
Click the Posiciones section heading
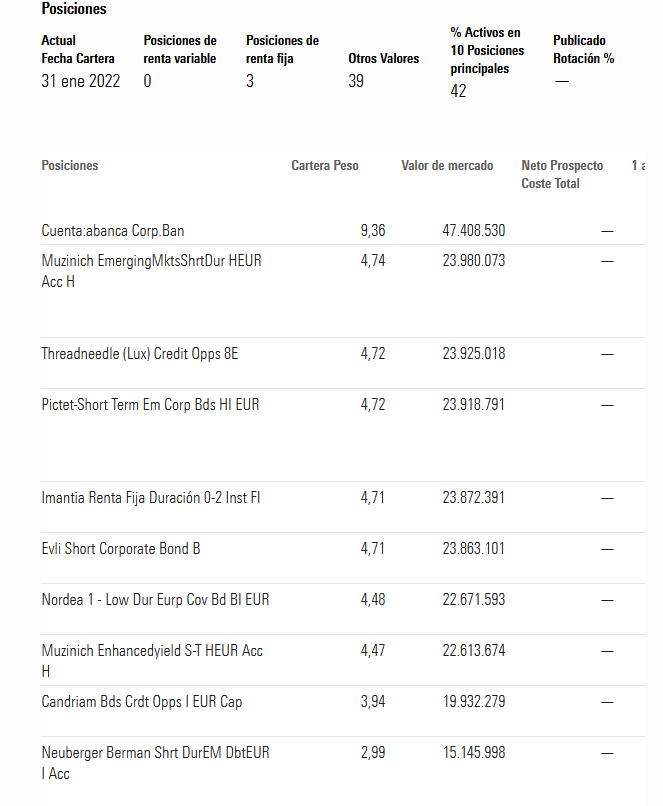(74, 9)
